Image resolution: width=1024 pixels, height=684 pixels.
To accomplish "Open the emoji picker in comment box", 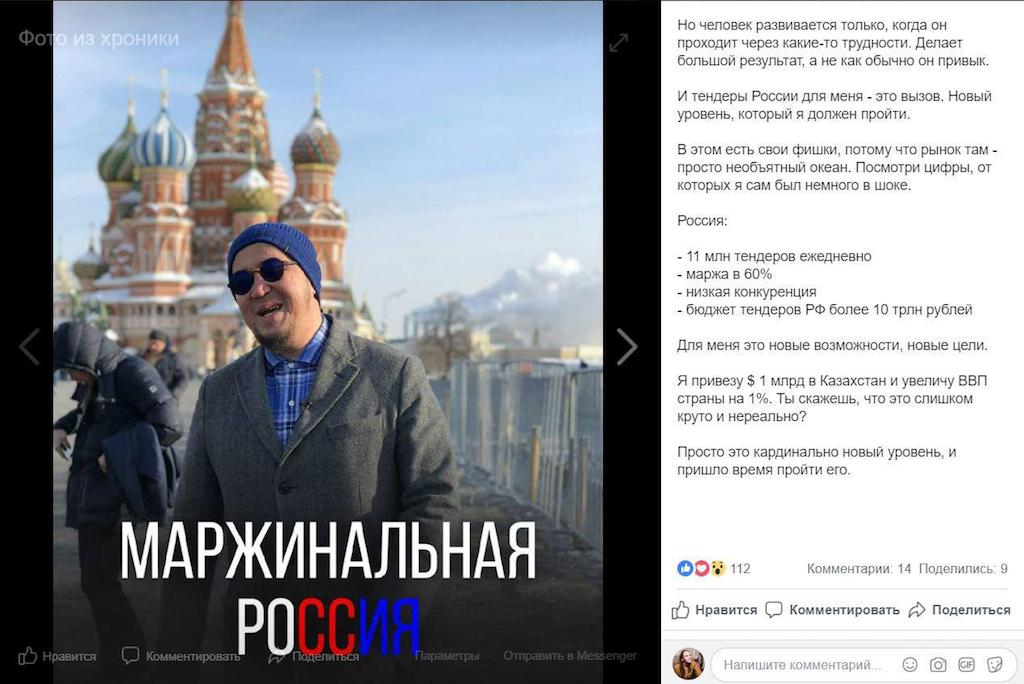I will [910, 664].
